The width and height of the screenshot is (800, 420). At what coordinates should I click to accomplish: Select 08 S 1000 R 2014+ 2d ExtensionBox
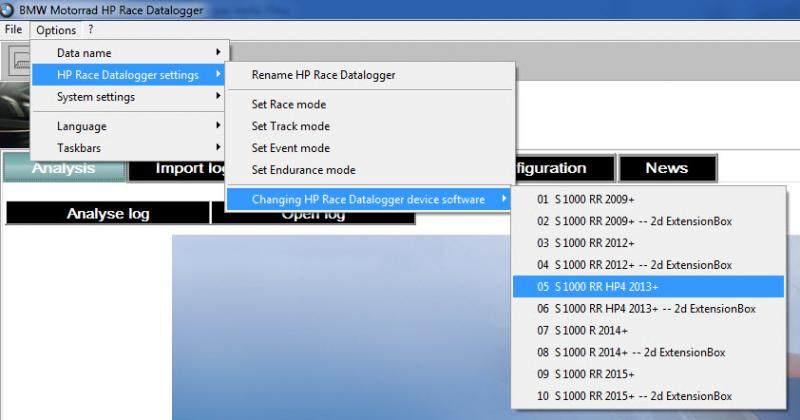coord(648,352)
